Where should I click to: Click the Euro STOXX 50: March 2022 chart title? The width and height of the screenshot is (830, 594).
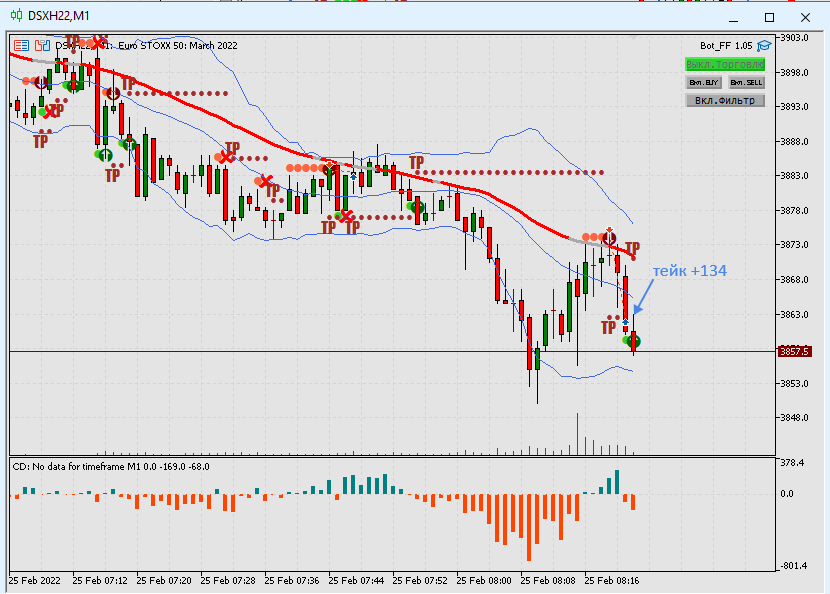(x=177, y=46)
